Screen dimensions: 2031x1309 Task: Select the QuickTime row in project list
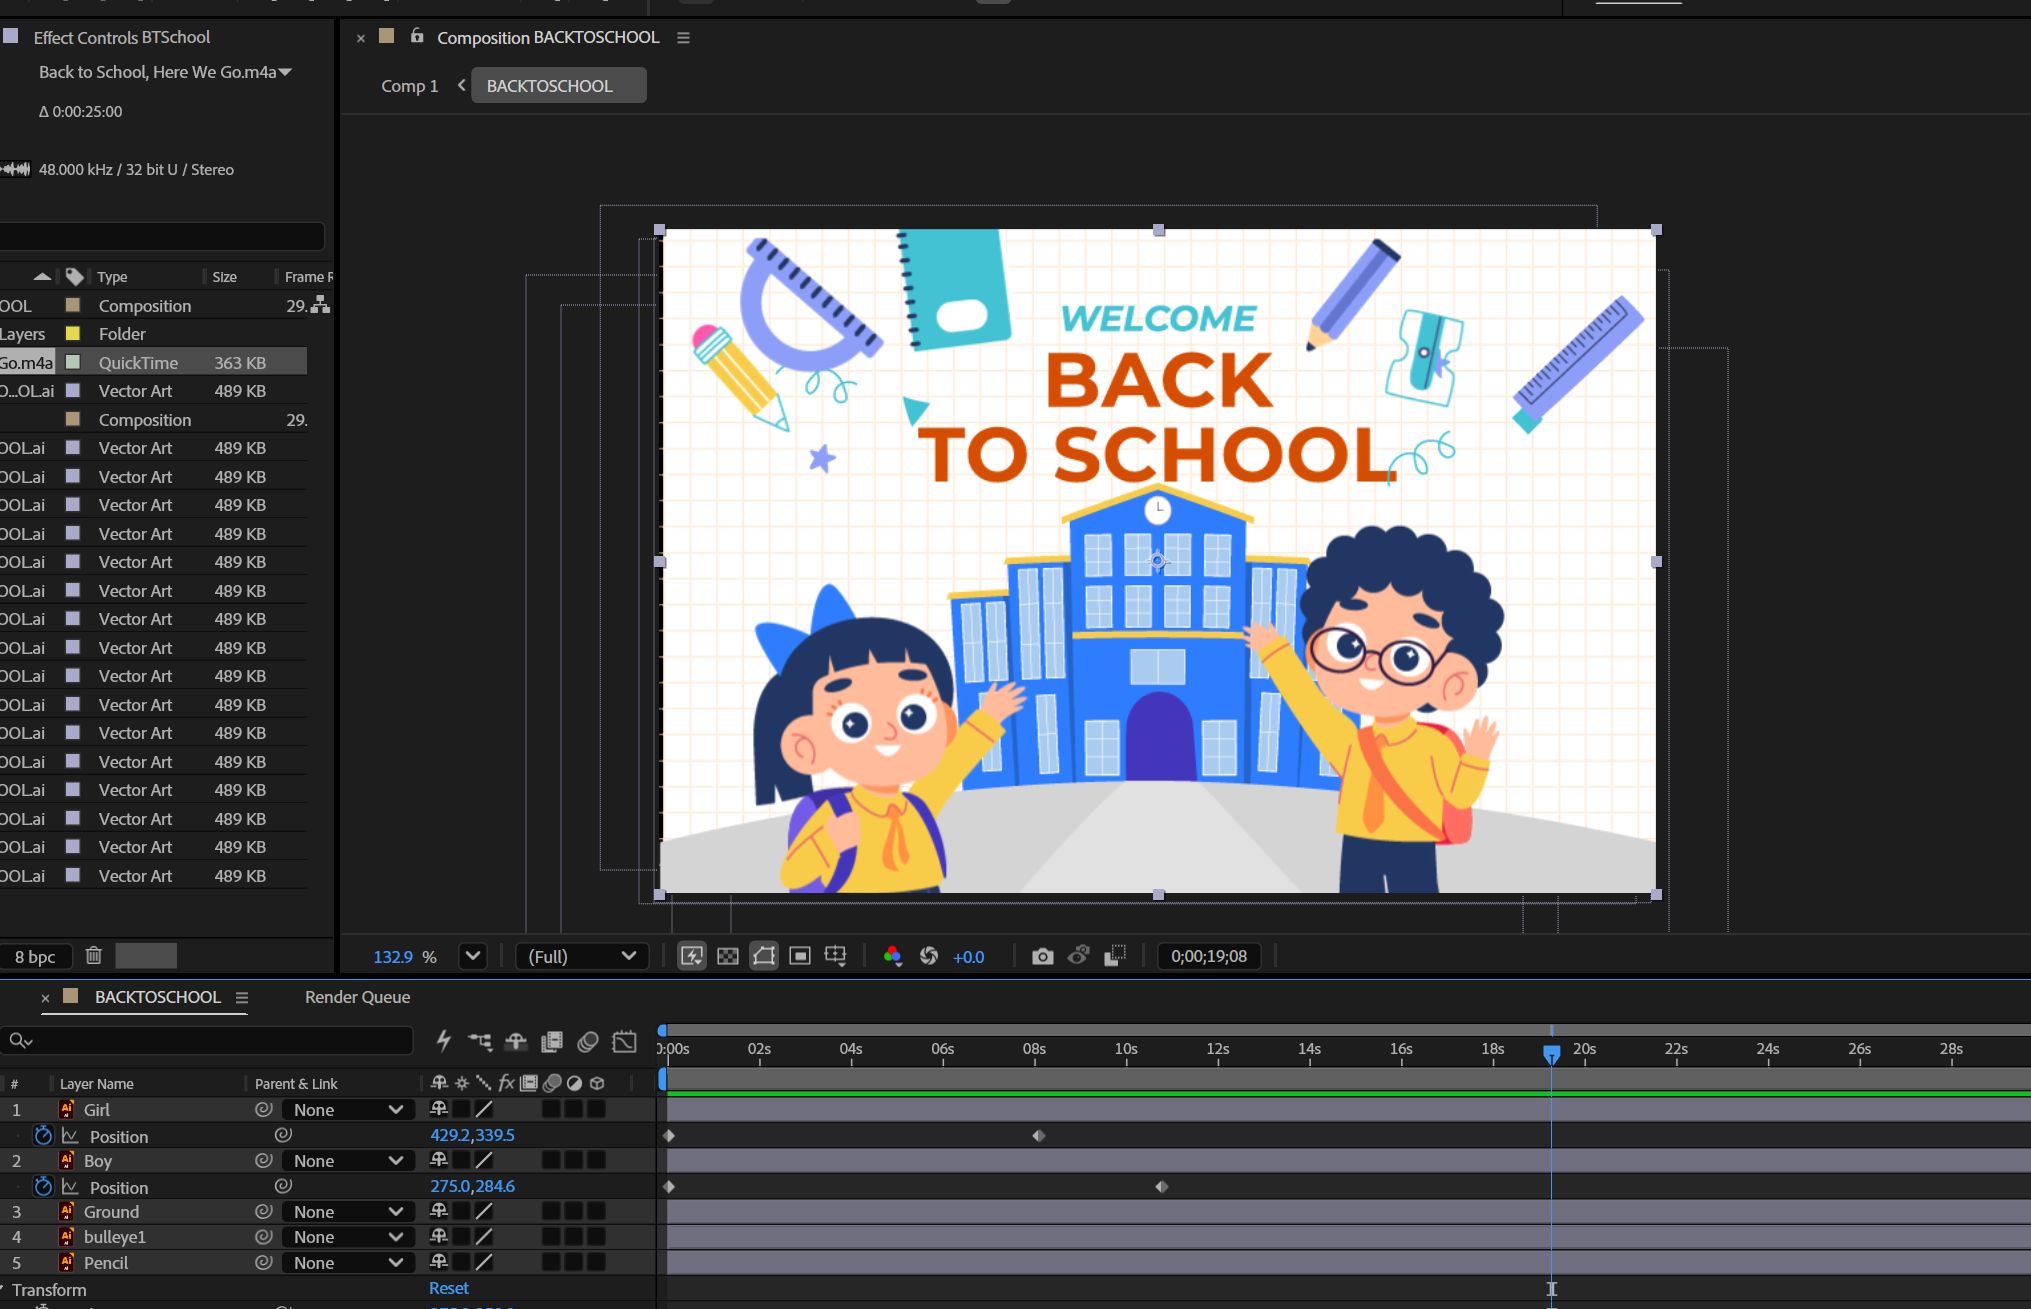click(x=153, y=363)
